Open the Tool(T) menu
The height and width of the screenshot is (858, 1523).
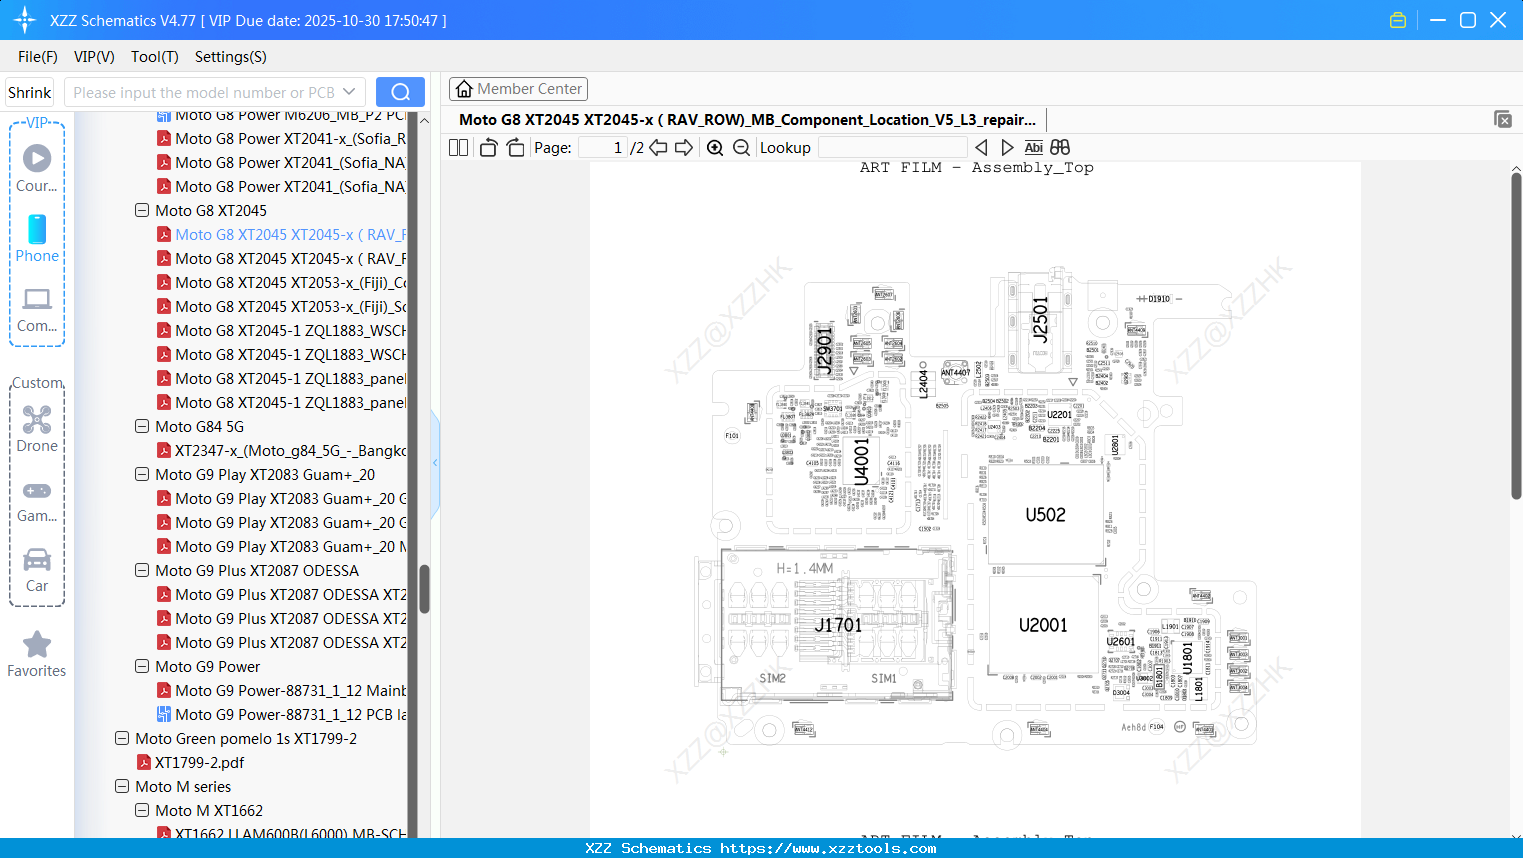click(x=155, y=57)
